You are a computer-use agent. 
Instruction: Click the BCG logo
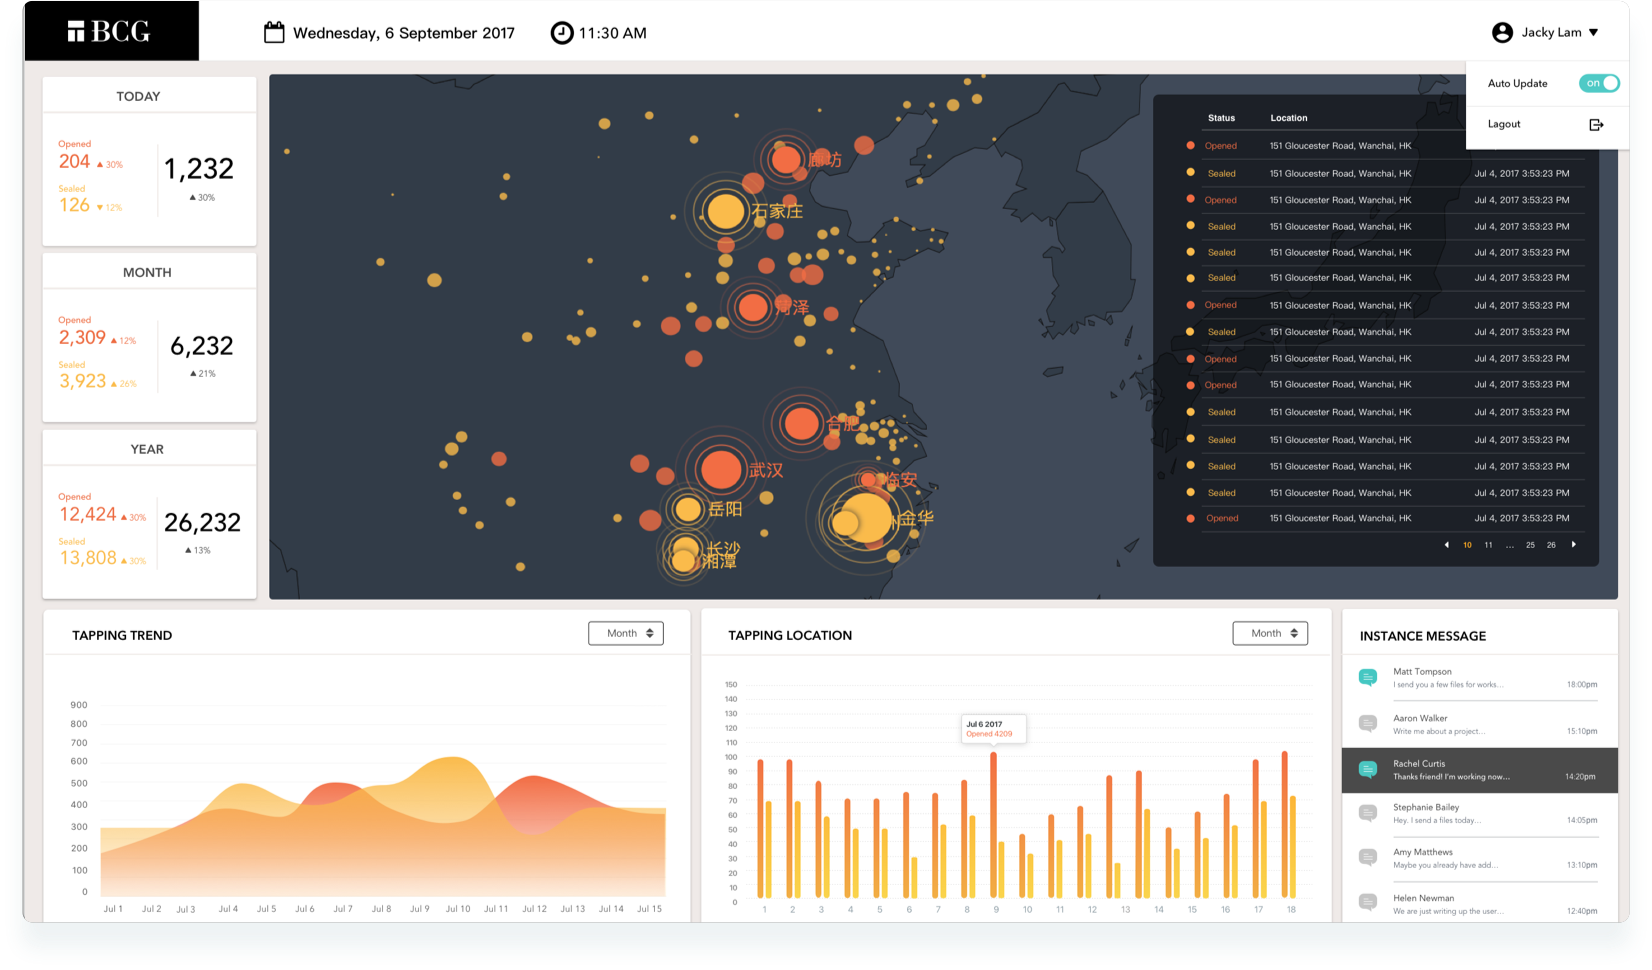pyautogui.click(x=110, y=32)
